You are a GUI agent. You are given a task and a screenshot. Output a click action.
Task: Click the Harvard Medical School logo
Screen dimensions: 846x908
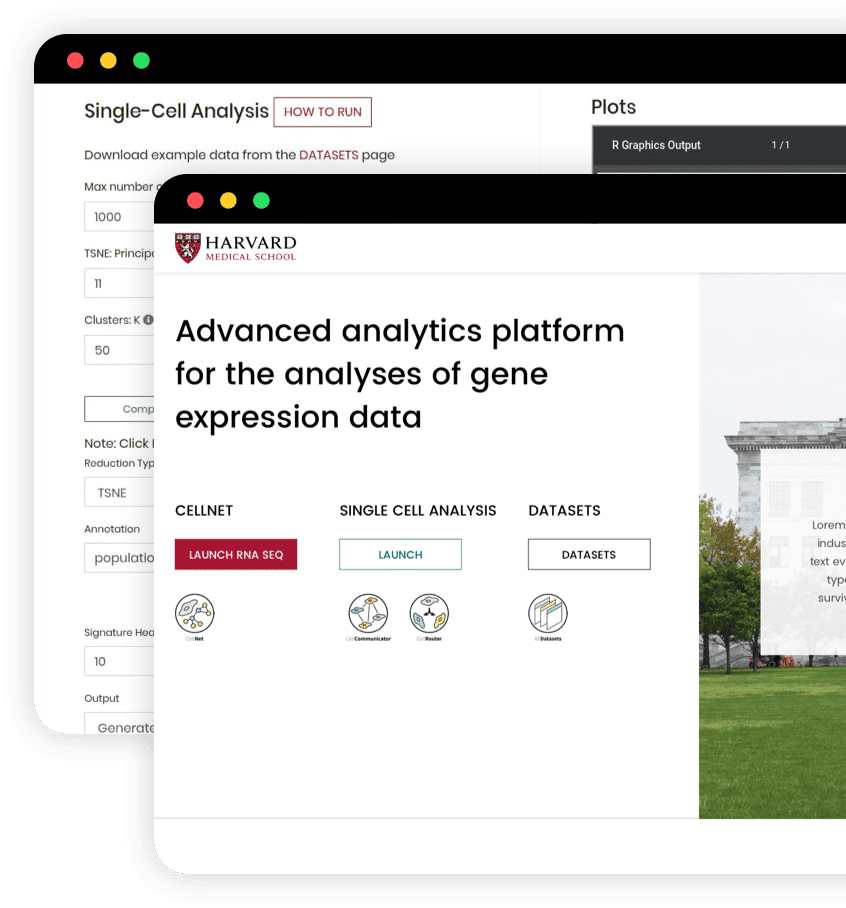[236, 248]
